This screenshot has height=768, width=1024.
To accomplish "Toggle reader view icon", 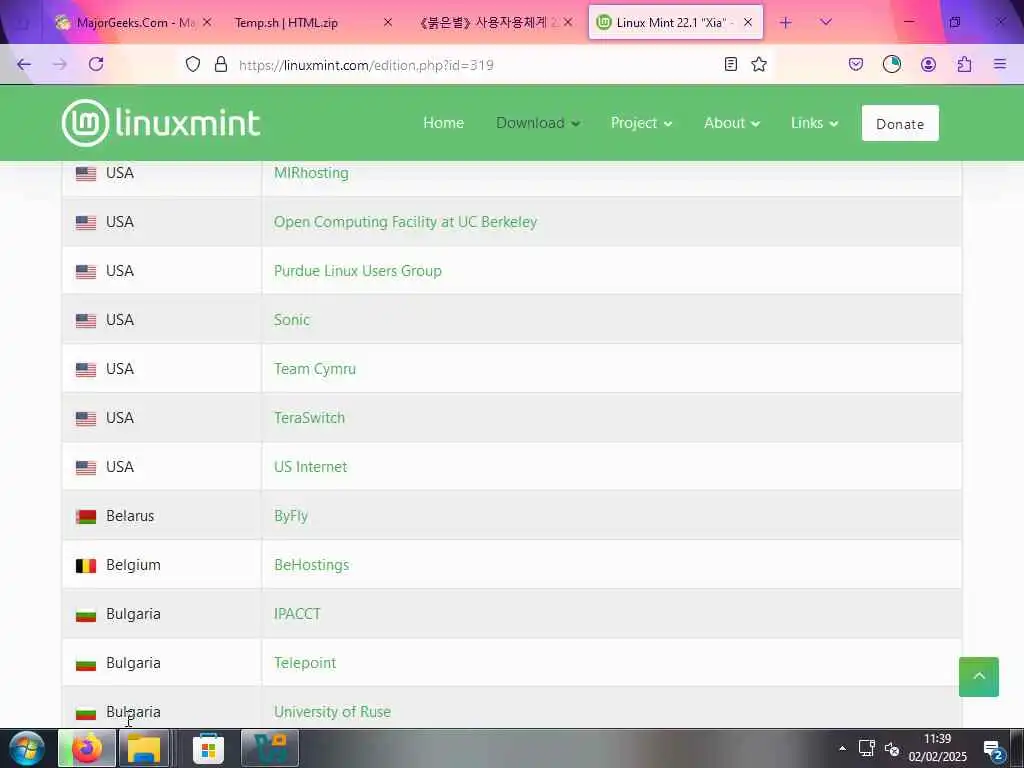I will coord(731,64).
